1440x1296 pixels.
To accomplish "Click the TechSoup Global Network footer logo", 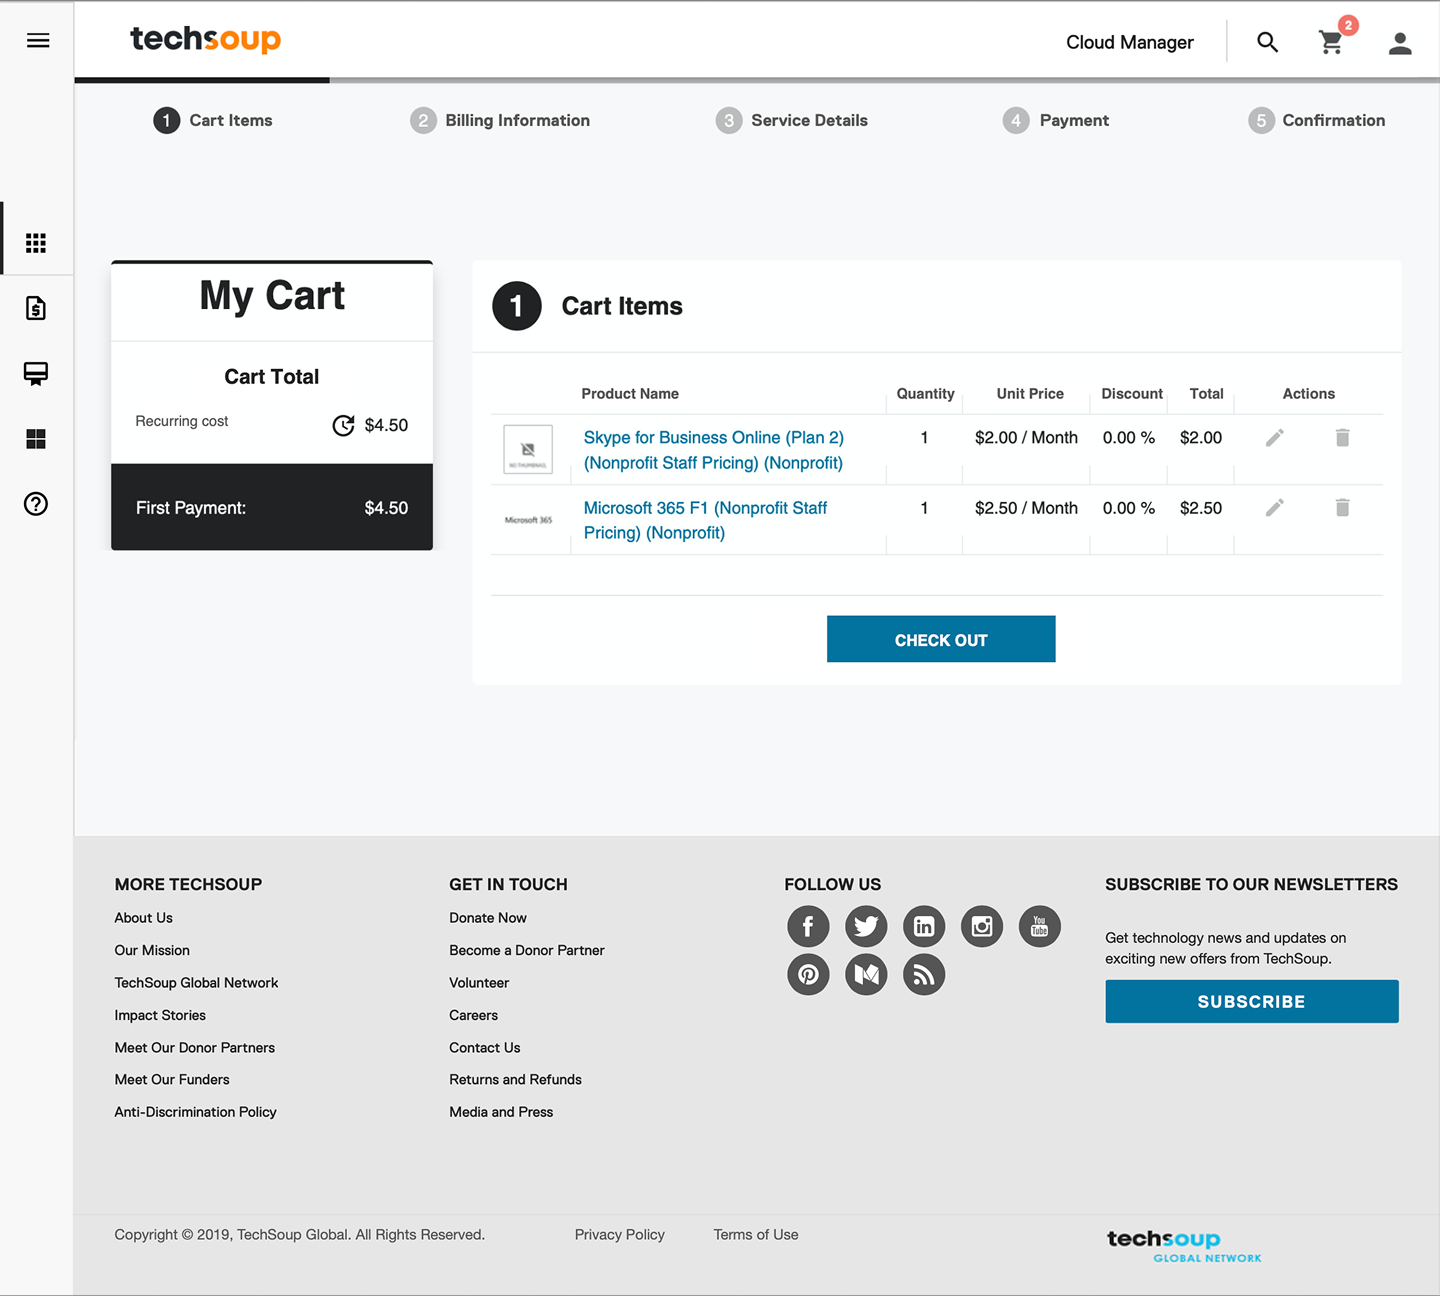I will point(1184,1246).
